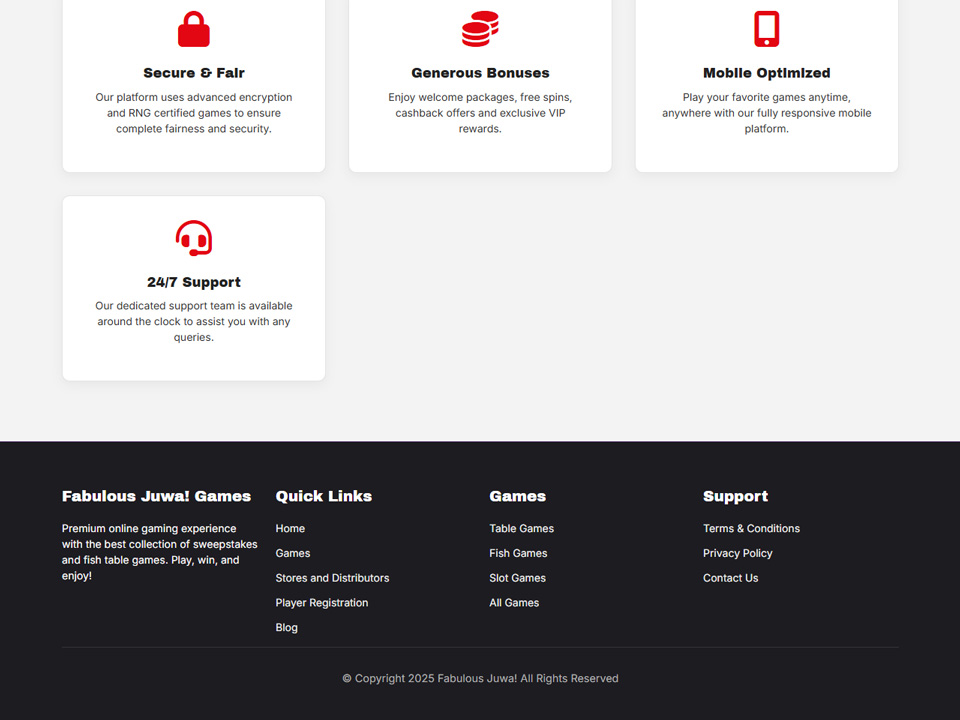Screen dimensions: 960x720
Task: Click the 24/7 Support card heading
Action: tap(194, 282)
